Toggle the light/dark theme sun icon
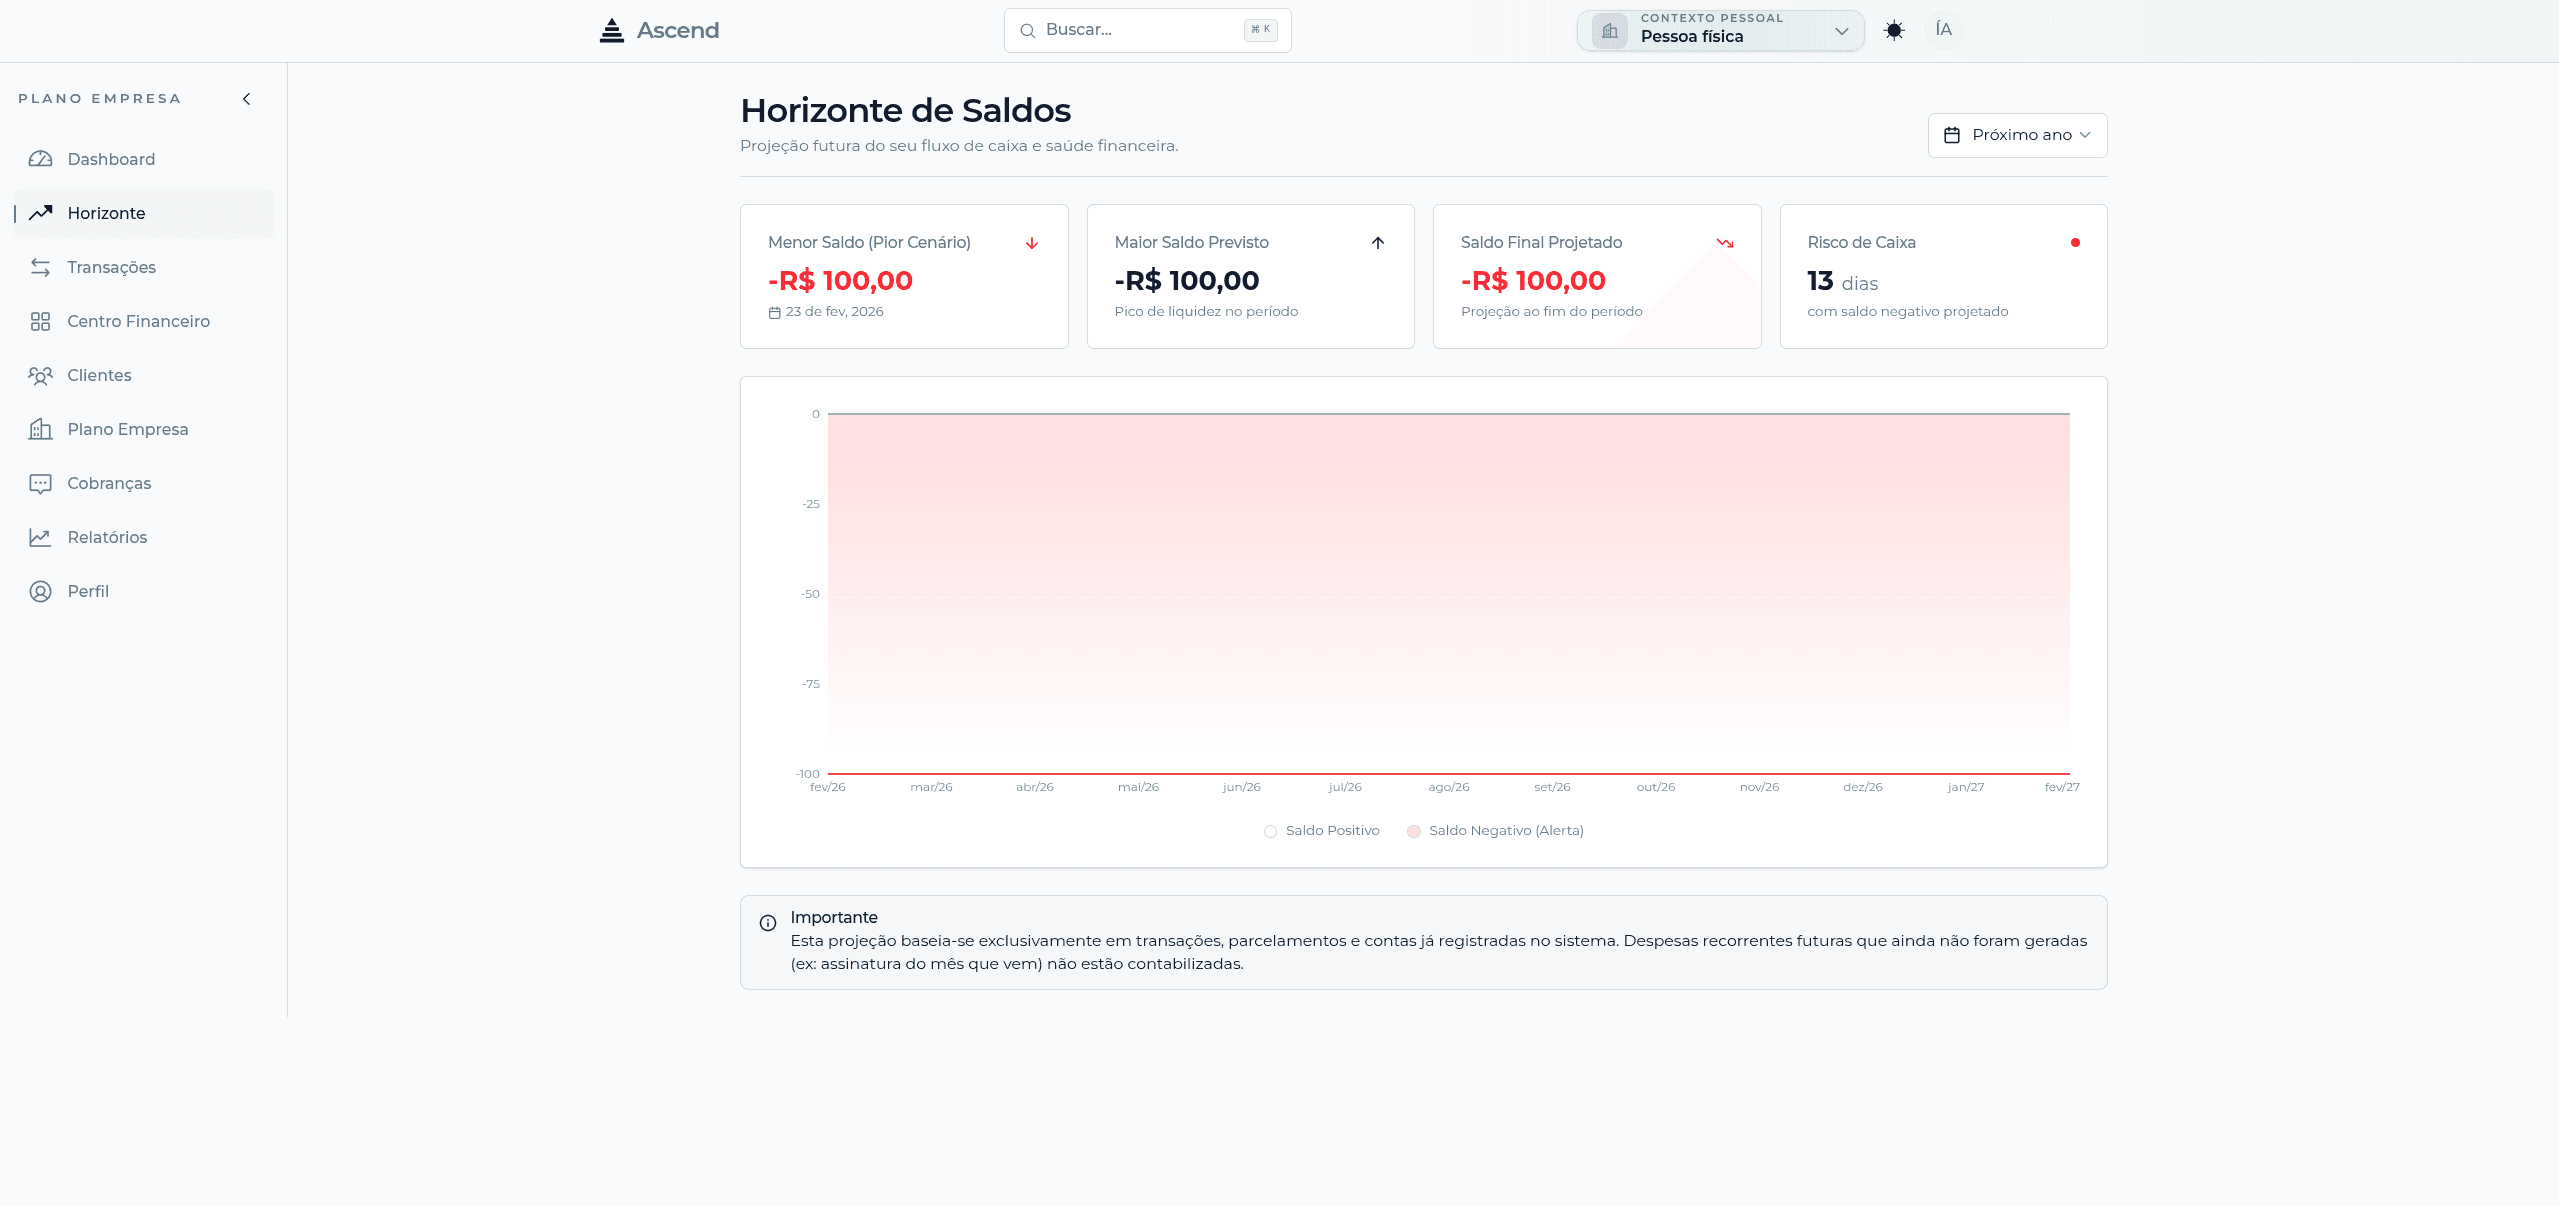This screenshot has width=2559, height=1206. point(1894,30)
